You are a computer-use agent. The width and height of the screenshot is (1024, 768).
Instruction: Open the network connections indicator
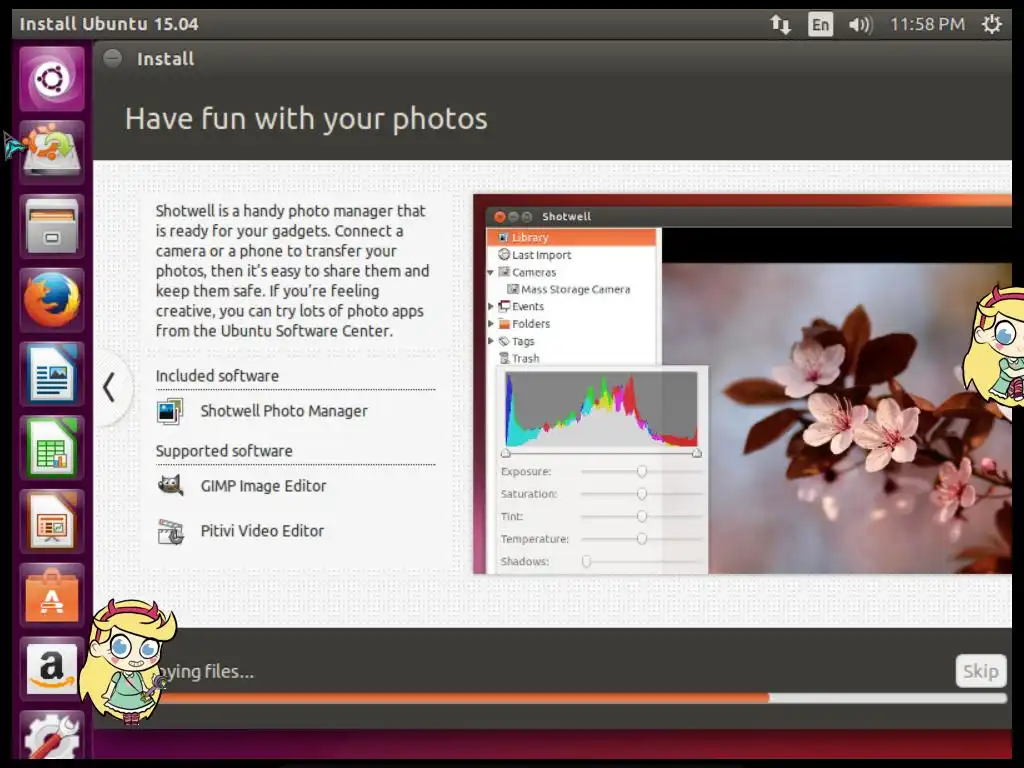point(780,25)
